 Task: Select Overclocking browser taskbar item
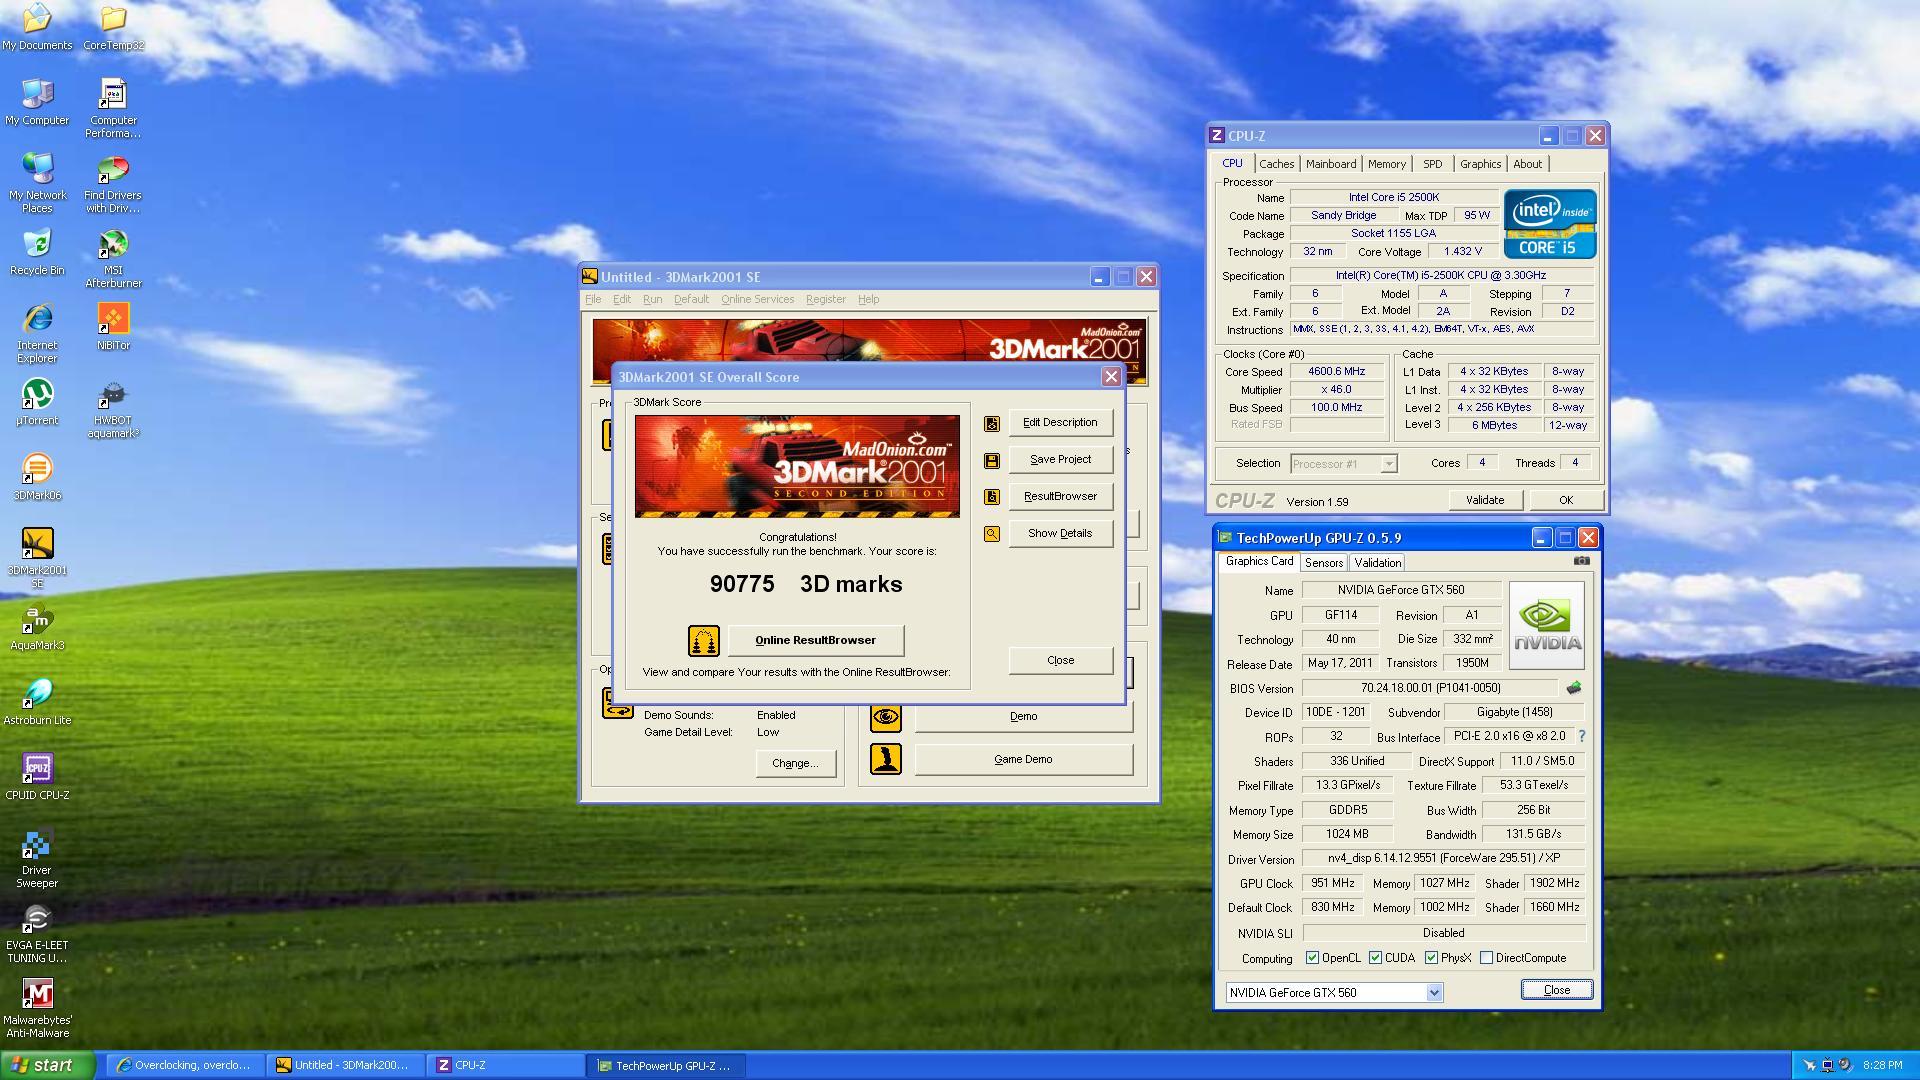186,1066
